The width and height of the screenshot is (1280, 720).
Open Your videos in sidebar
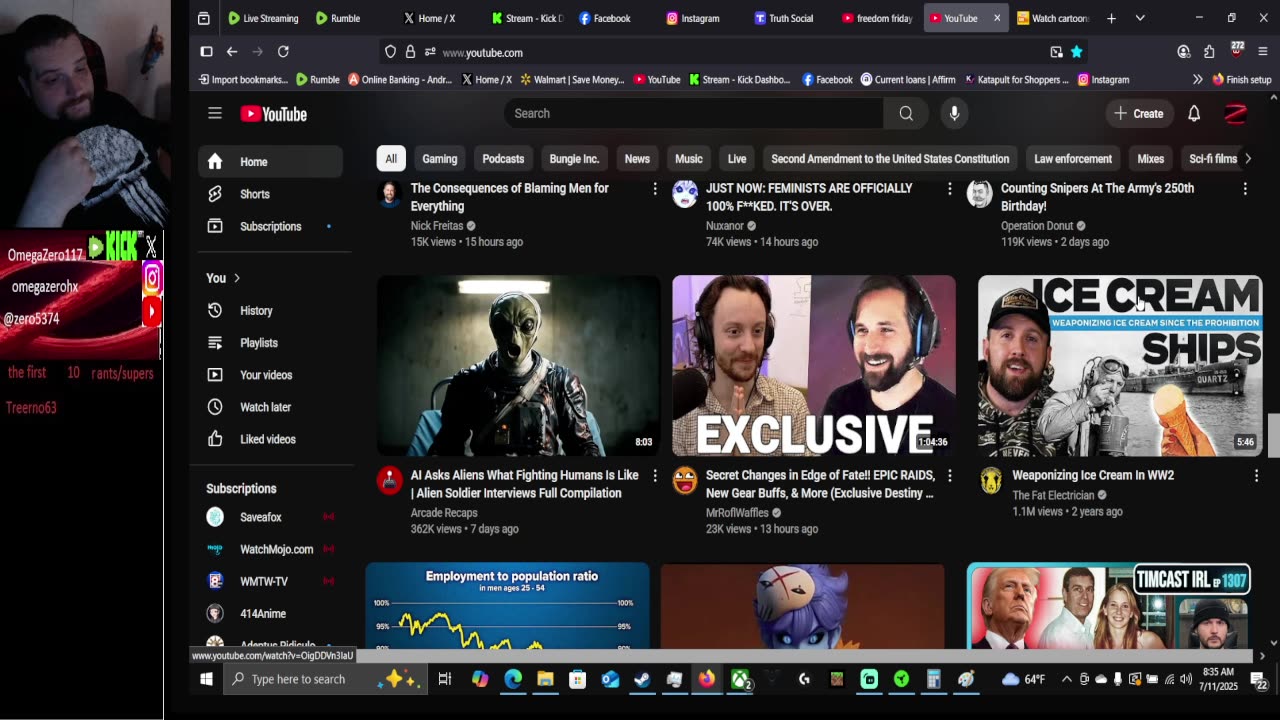271,375
